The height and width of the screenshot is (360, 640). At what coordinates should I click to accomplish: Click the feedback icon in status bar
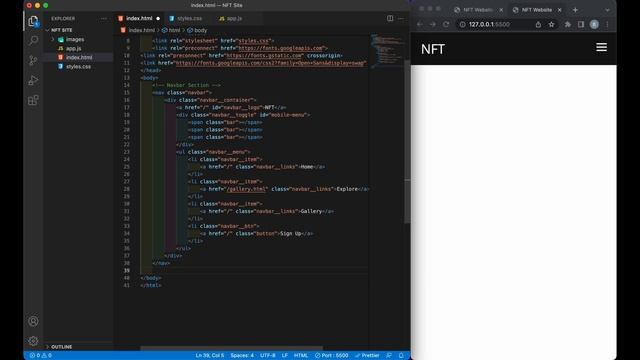(389, 356)
